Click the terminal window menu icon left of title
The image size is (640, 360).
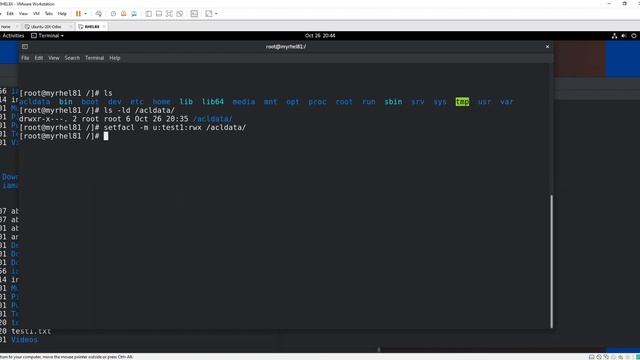point(25,47)
